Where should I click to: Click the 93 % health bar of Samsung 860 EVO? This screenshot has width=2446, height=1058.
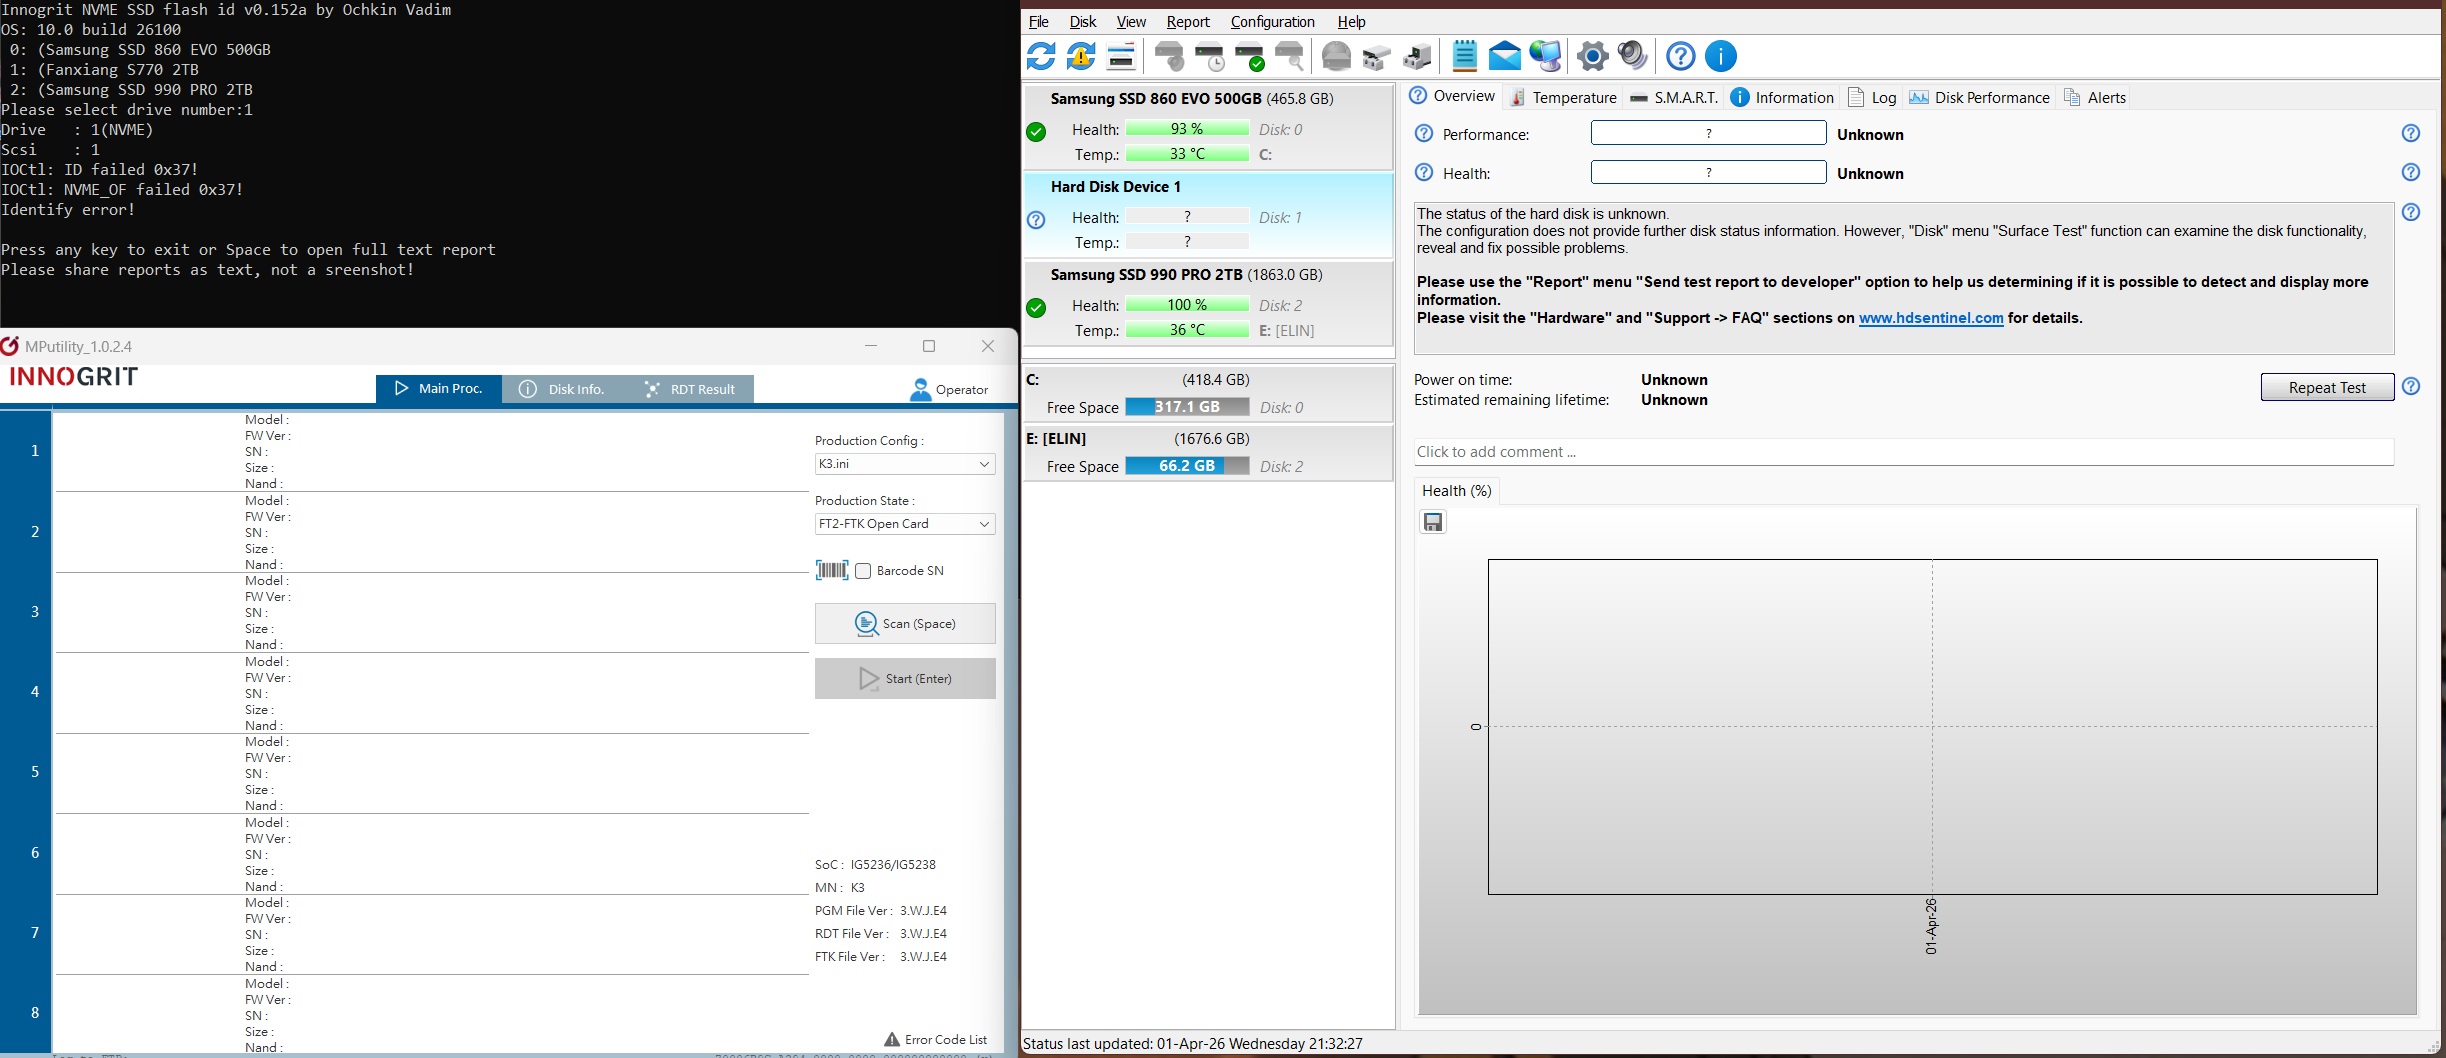click(1187, 129)
